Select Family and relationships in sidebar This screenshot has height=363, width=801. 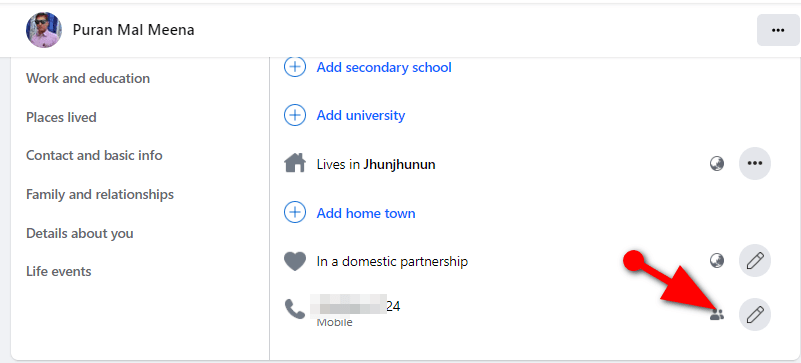pyautogui.click(x=100, y=195)
